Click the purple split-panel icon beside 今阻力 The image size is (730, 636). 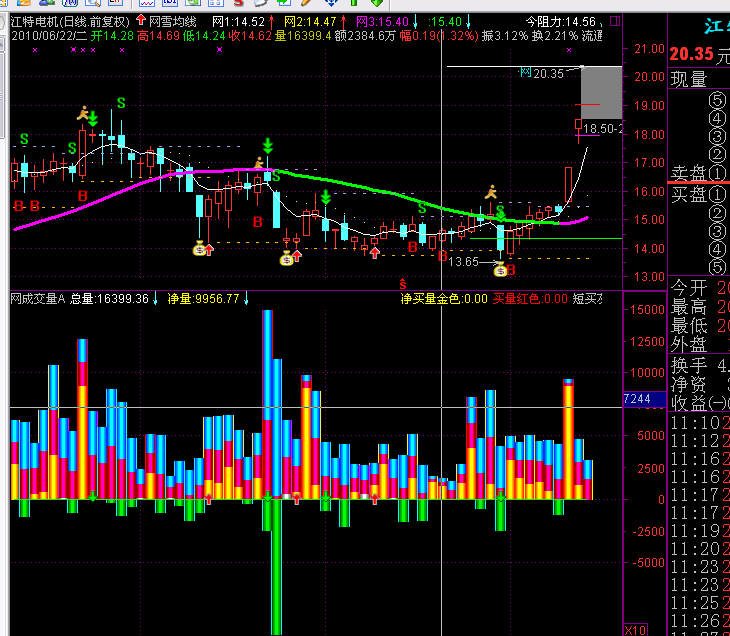pyautogui.click(x=615, y=21)
